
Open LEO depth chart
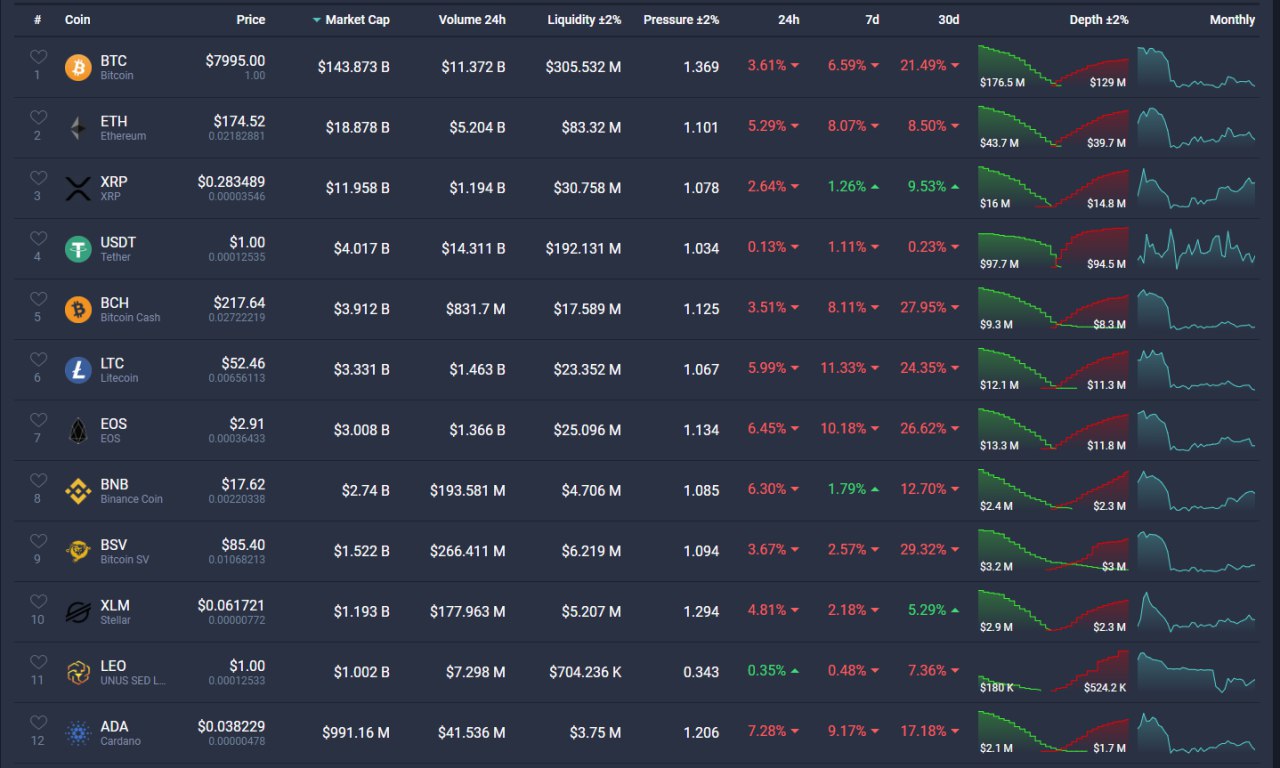point(1053,673)
